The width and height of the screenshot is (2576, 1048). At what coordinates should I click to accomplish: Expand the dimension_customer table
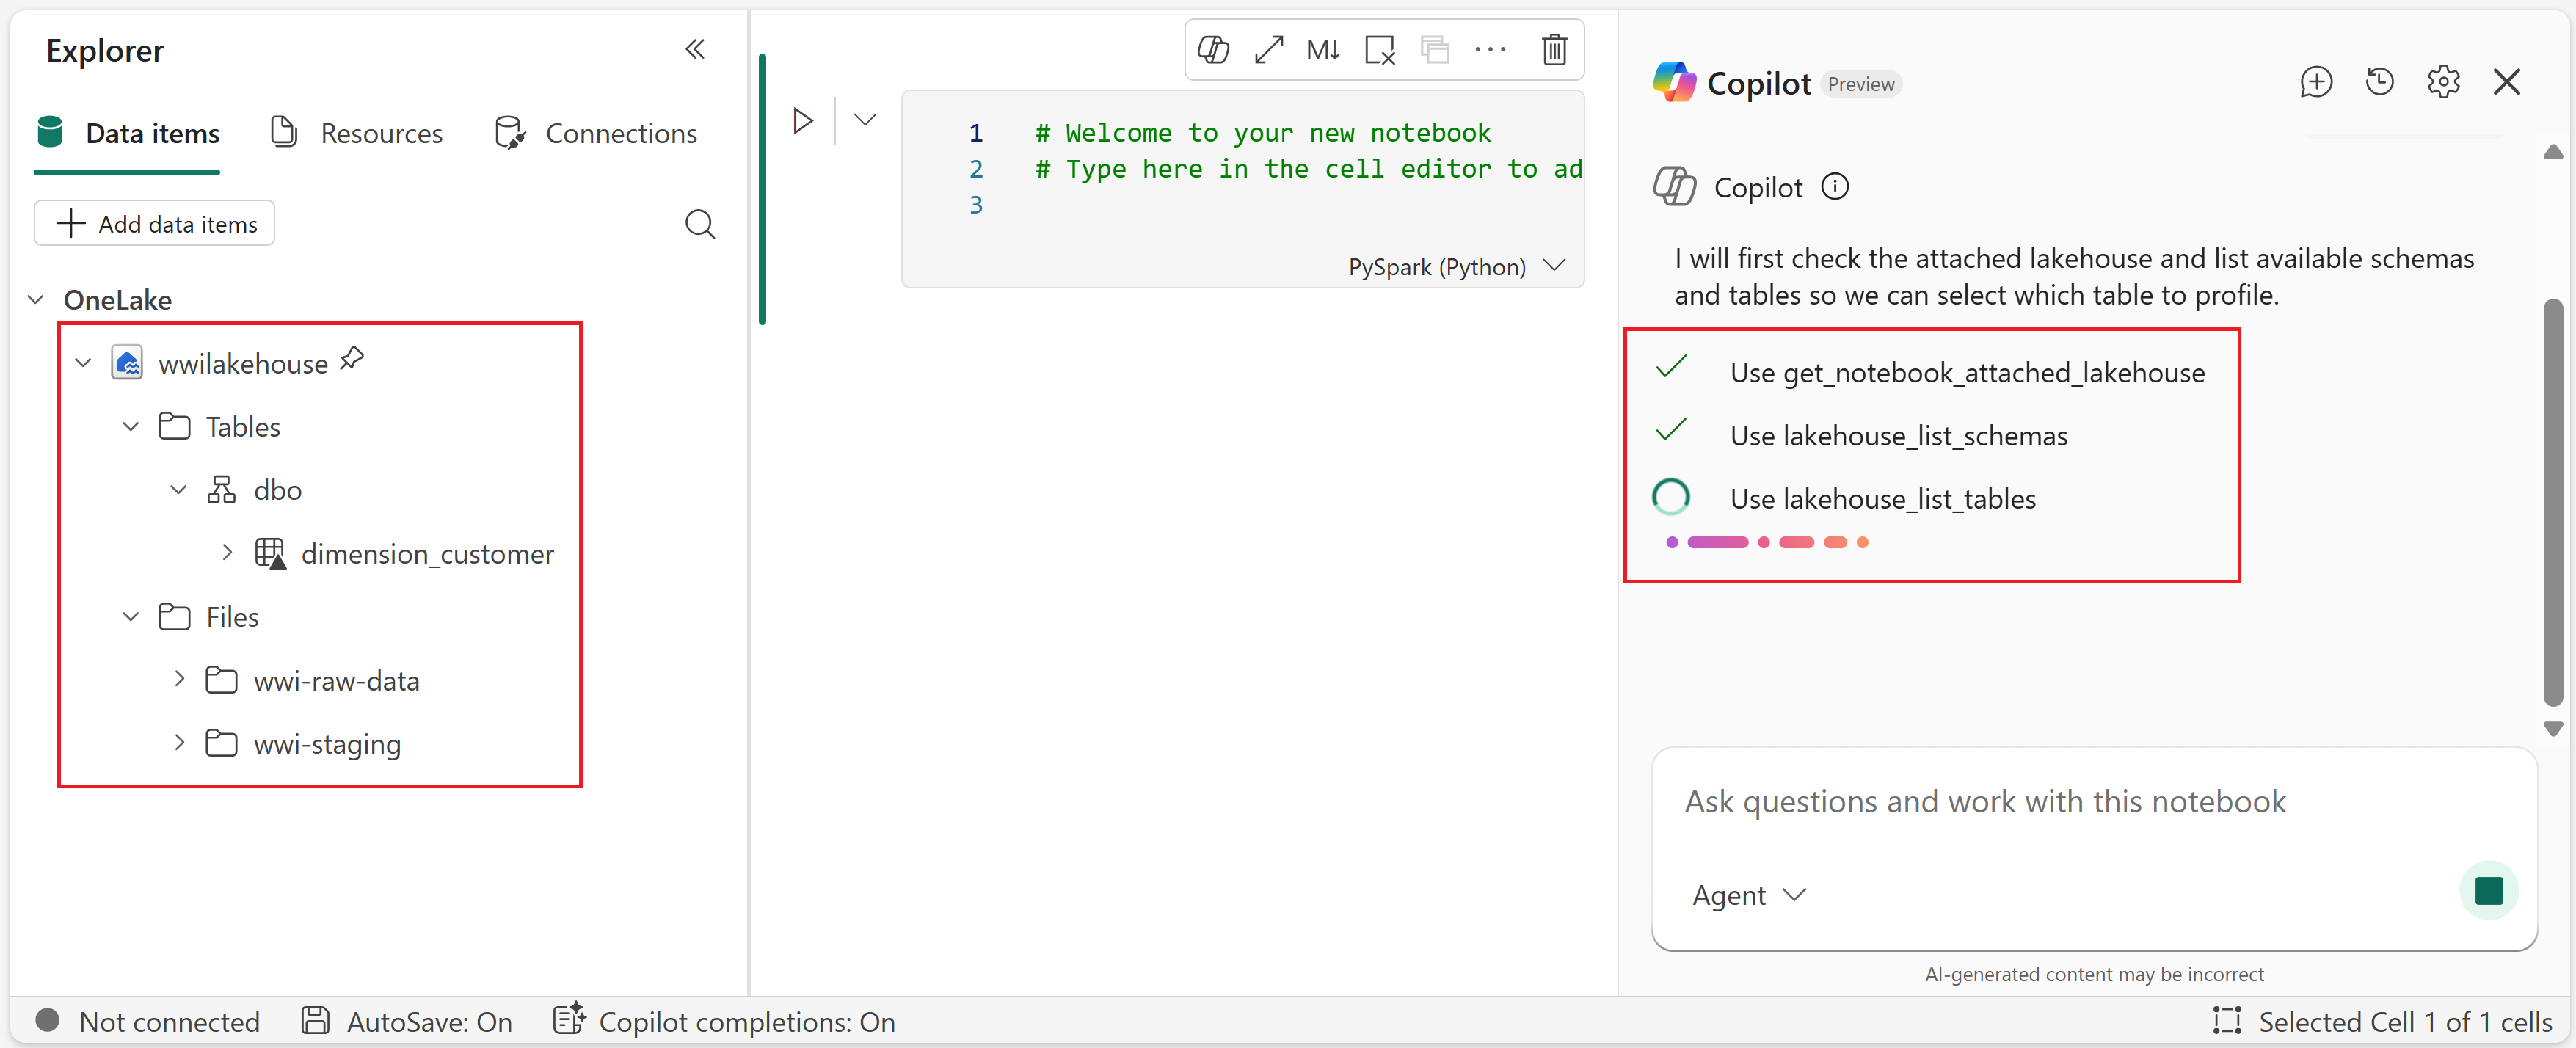[x=227, y=553]
